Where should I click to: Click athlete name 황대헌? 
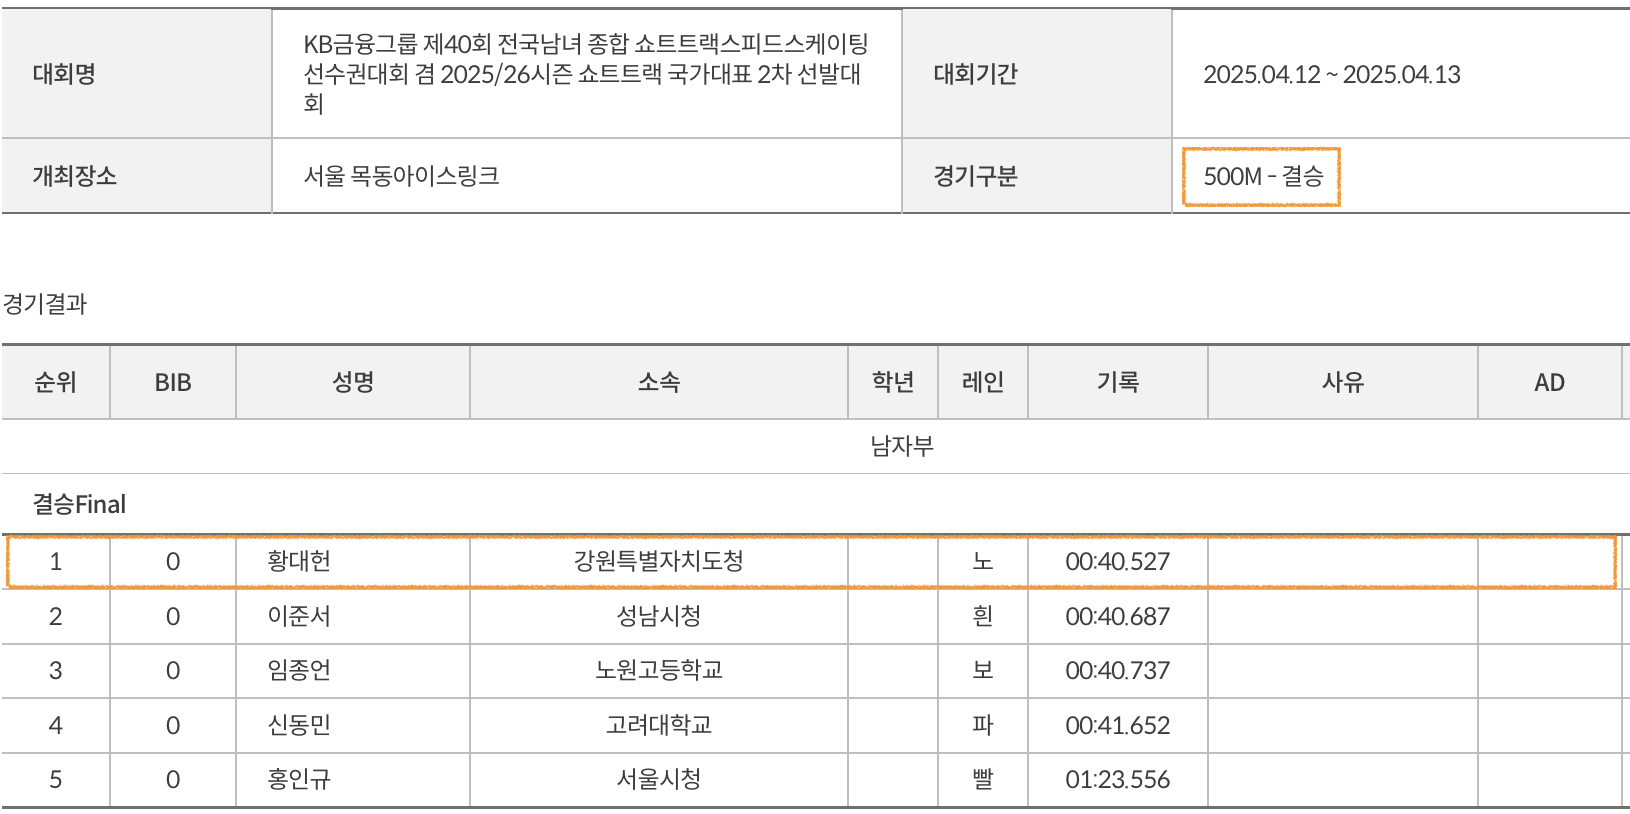(299, 562)
